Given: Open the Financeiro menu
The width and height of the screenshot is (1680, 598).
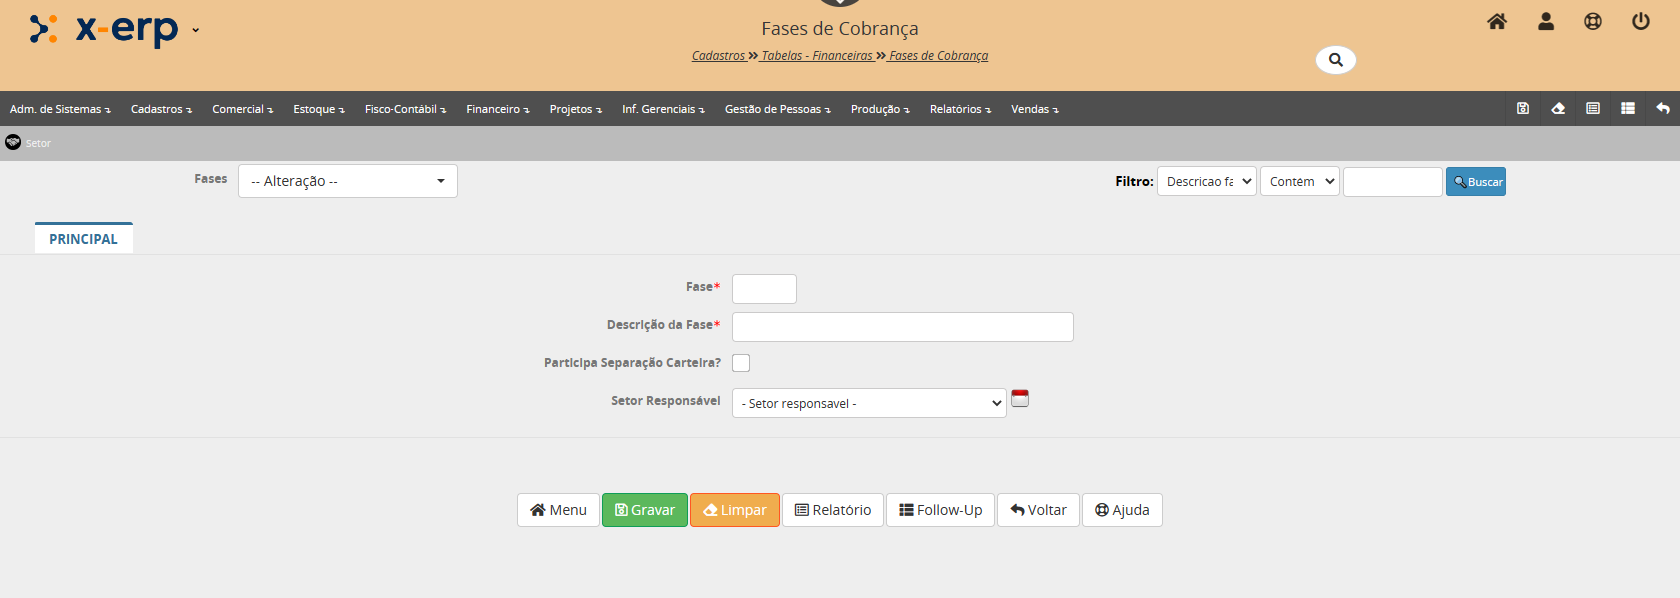Looking at the screenshot, I should (497, 109).
